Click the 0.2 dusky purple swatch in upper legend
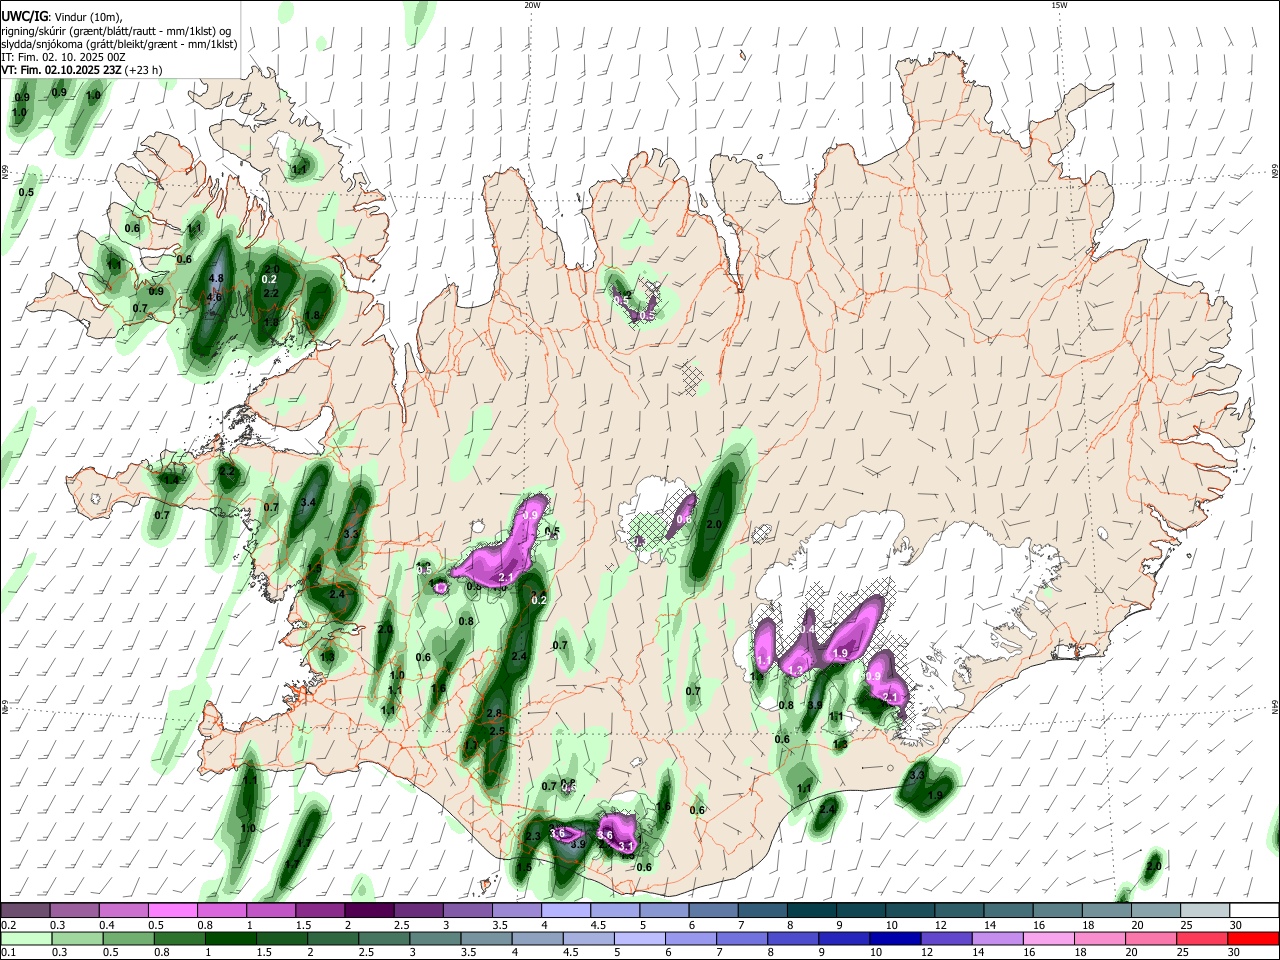Screen dimensions: 1280x960 [x=25, y=910]
